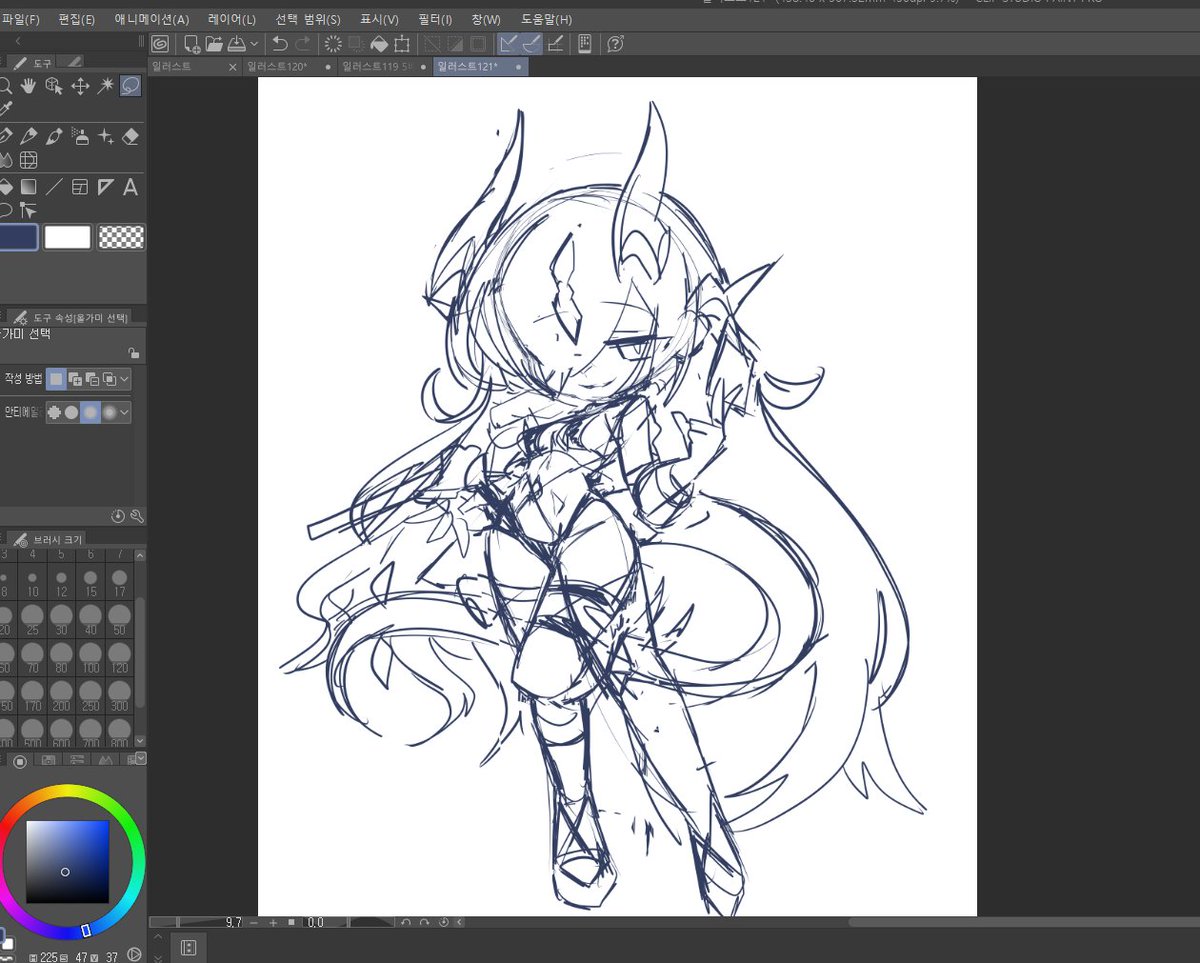Select the Eraser tool
This screenshot has height=963, width=1200.
(x=130, y=136)
